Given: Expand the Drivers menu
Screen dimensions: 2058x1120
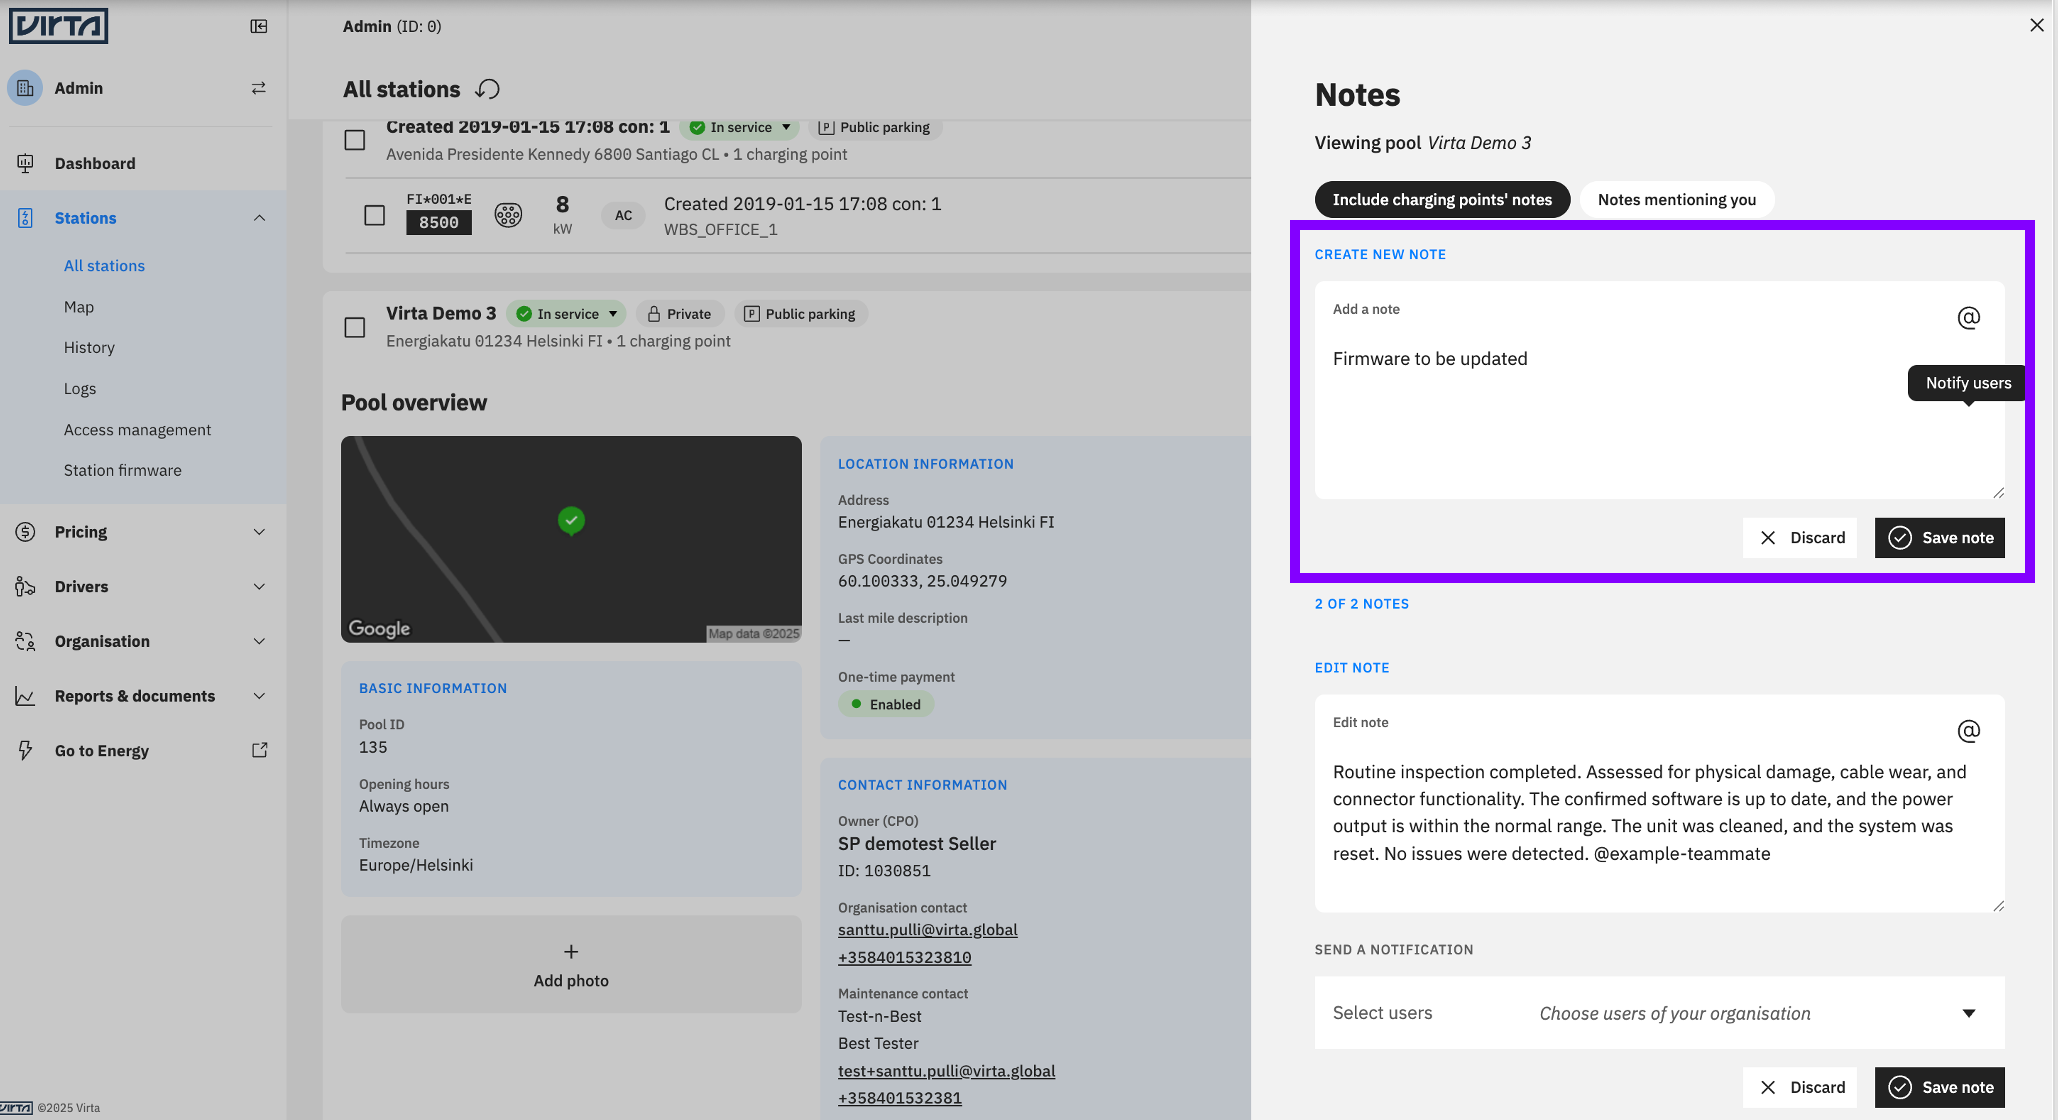Looking at the screenshot, I should coord(259,587).
